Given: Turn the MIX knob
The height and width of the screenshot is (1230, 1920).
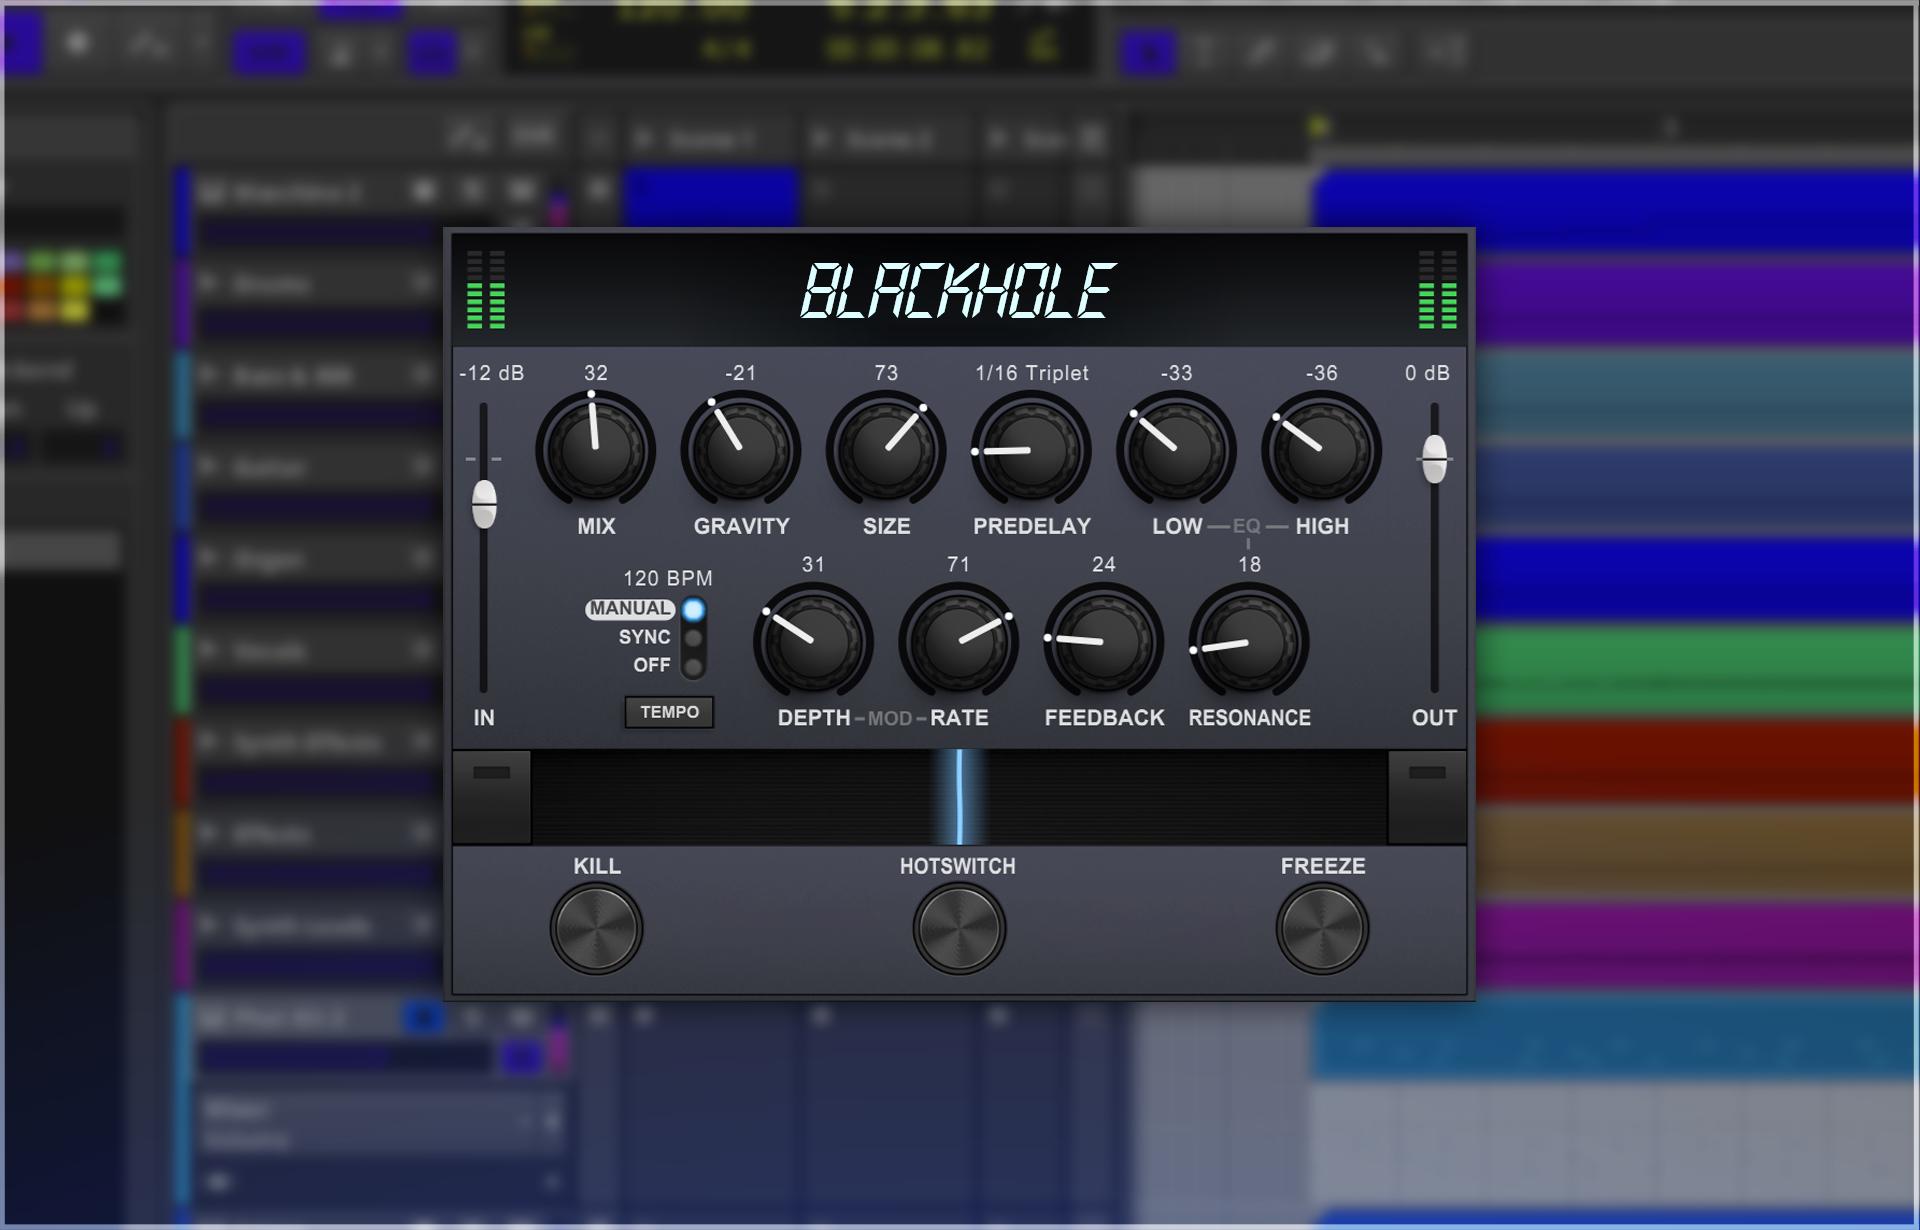Looking at the screenshot, I should tap(596, 450).
